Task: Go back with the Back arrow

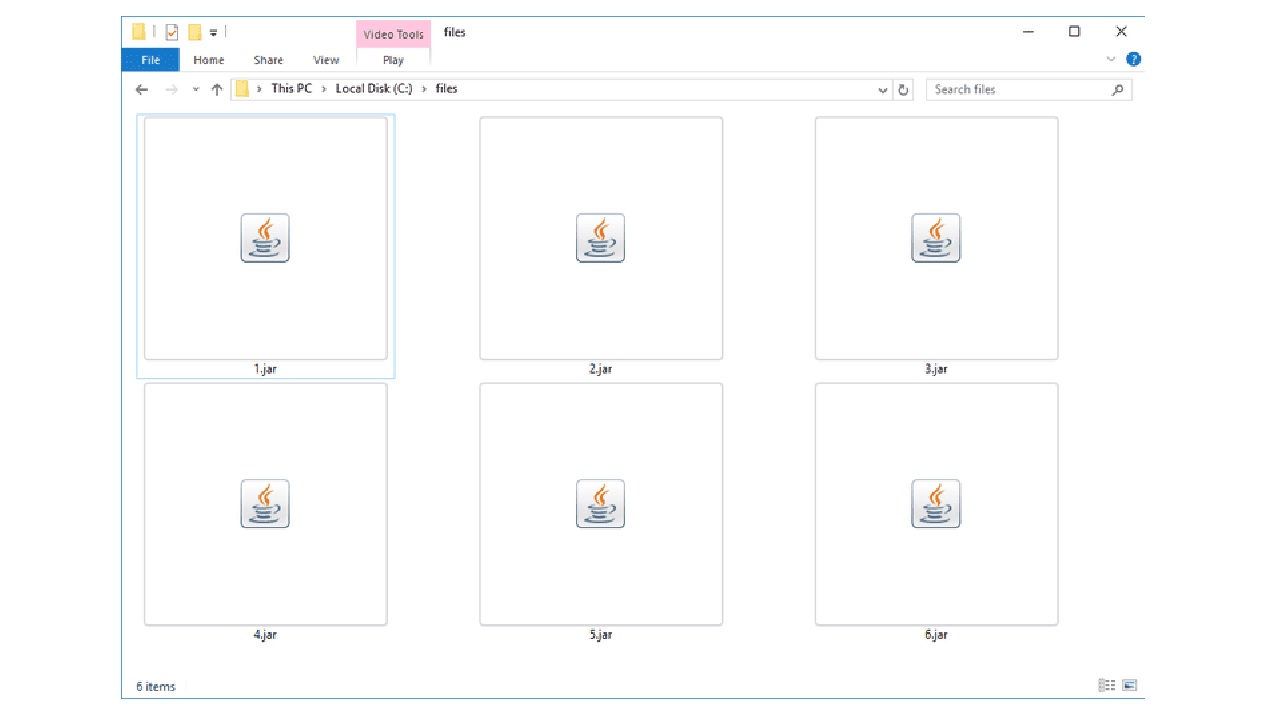Action: [x=142, y=89]
